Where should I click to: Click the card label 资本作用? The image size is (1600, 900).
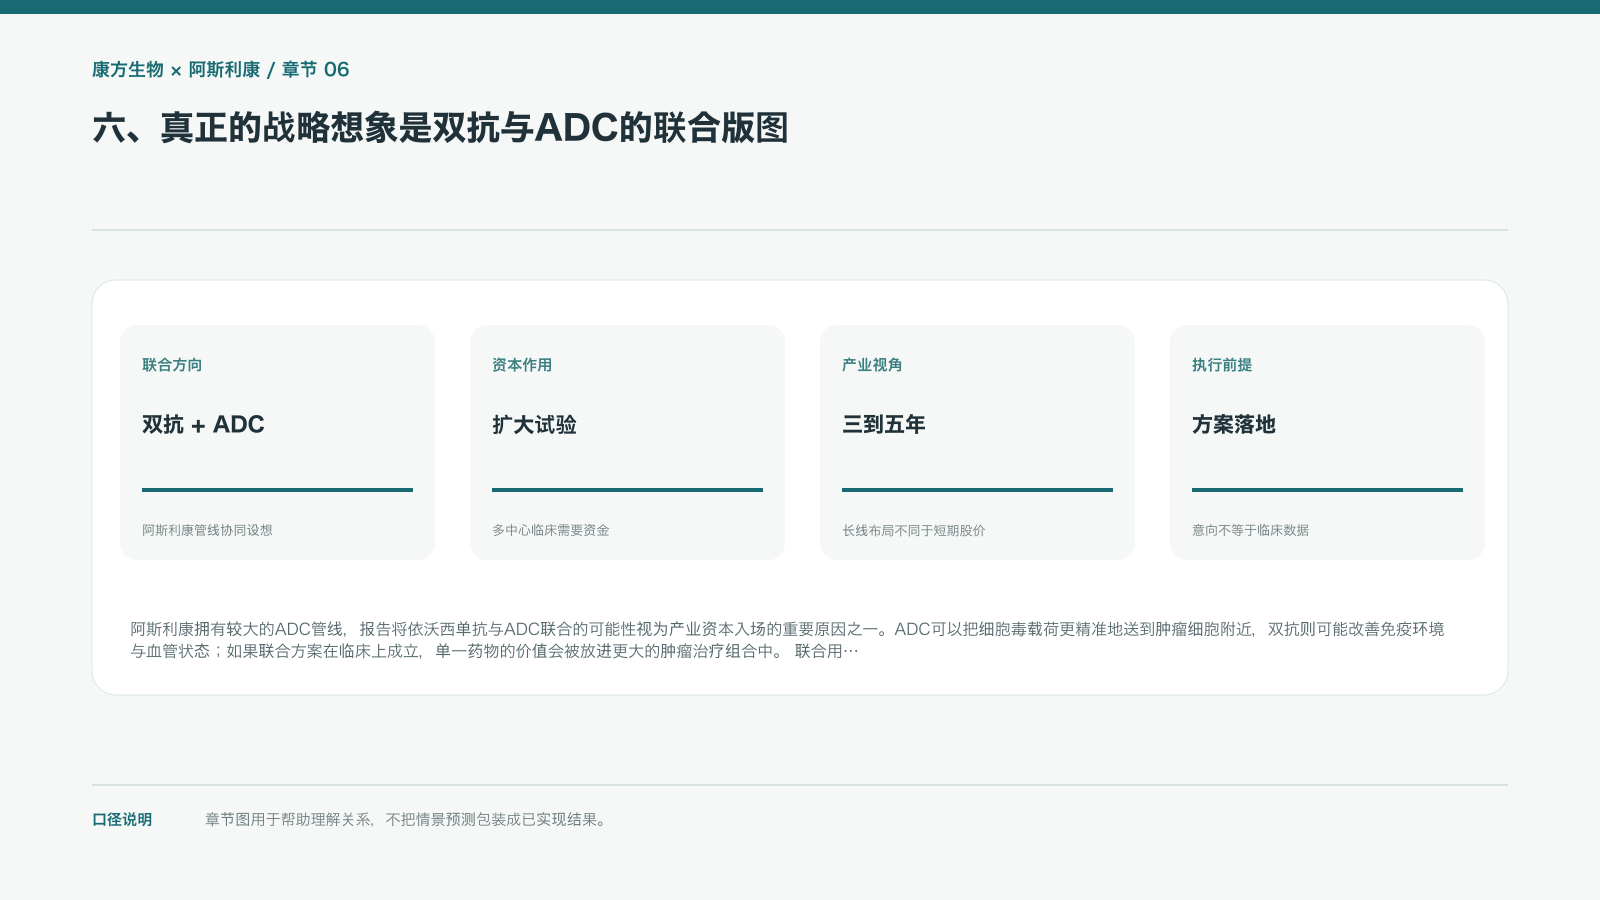click(522, 365)
